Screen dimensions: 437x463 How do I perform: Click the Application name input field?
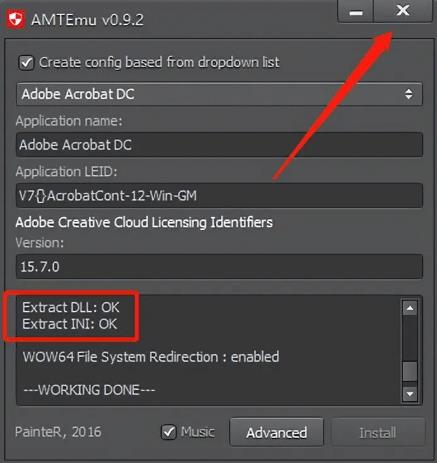[x=219, y=145]
